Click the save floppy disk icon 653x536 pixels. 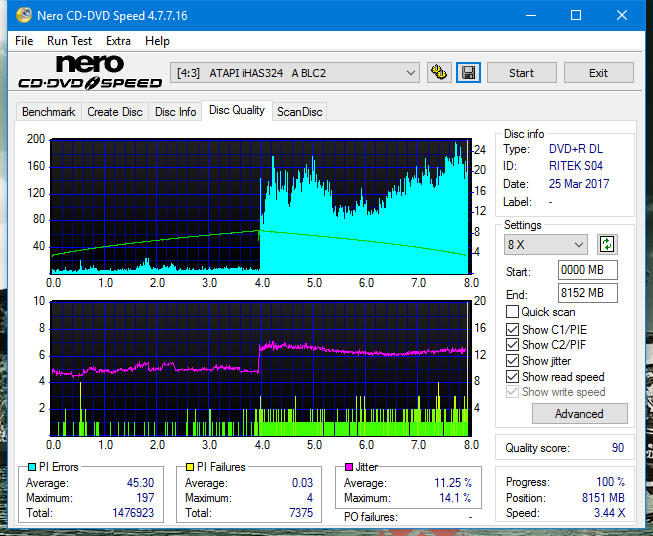[x=468, y=73]
